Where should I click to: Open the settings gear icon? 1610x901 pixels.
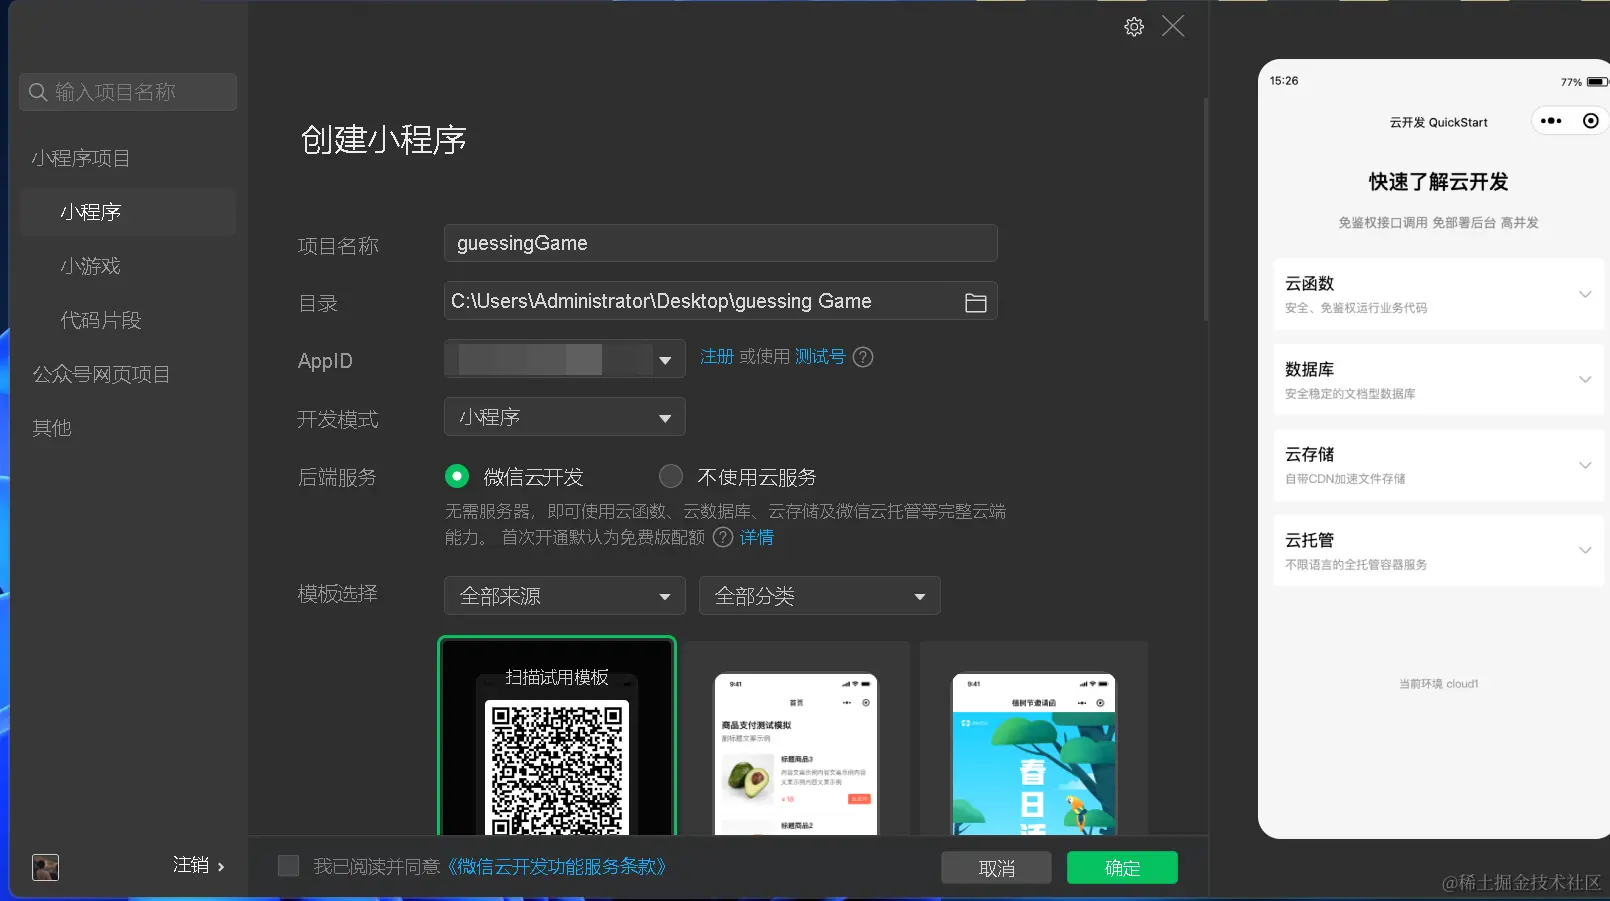click(x=1134, y=27)
